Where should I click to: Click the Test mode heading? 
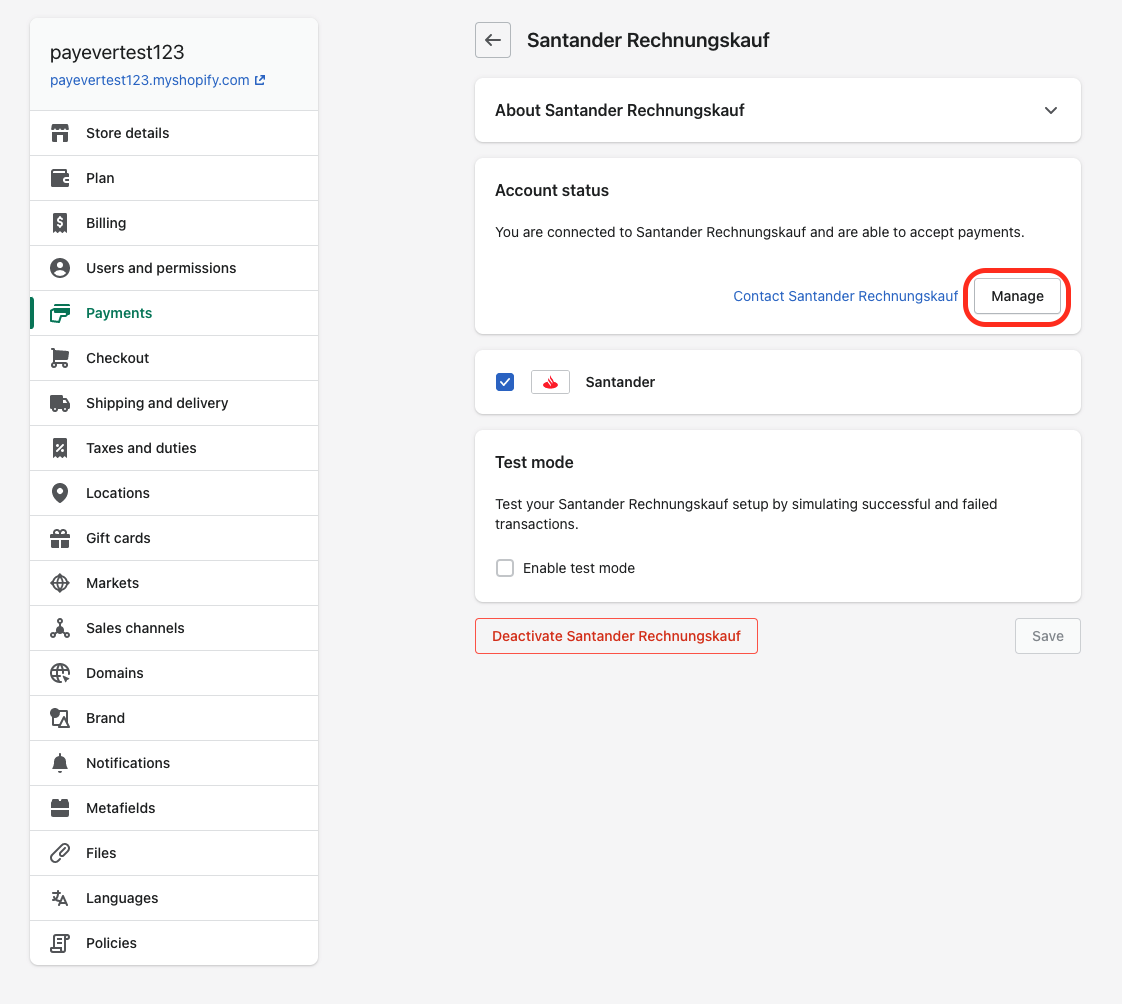(x=534, y=462)
